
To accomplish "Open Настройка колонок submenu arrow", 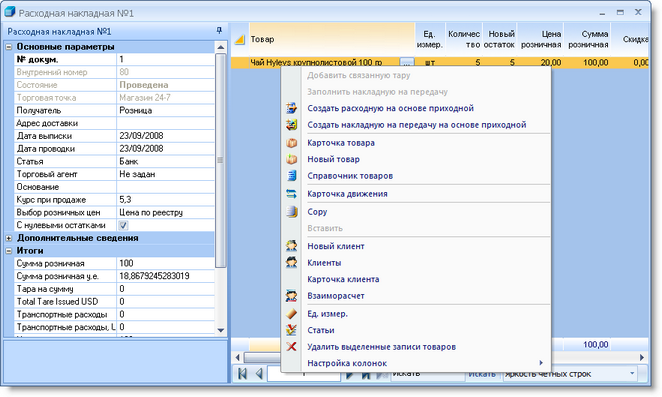I will click(x=541, y=363).
